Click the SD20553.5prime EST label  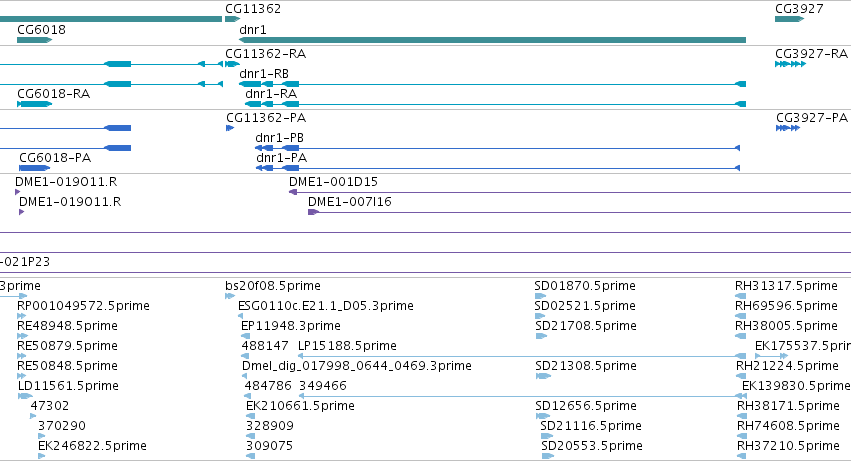(592, 446)
